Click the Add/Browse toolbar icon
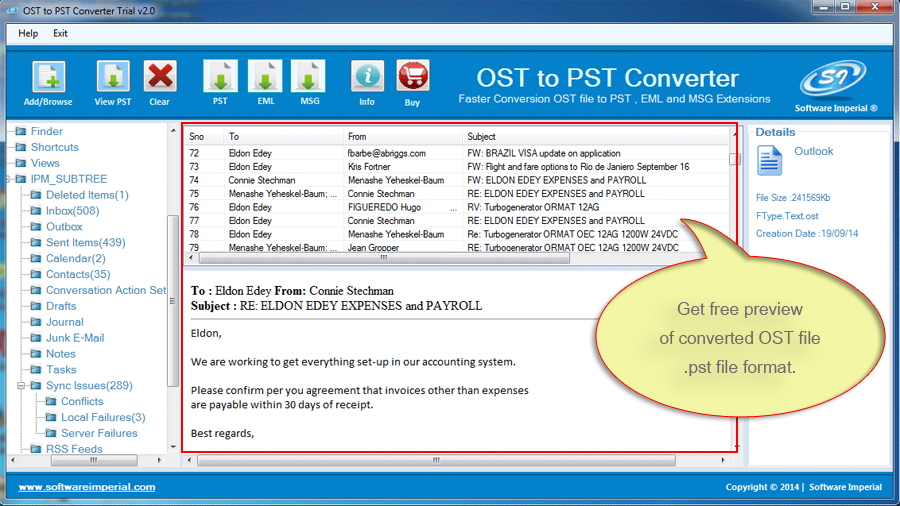This screenshot has height=506, width=900. (x=48, y=76)
